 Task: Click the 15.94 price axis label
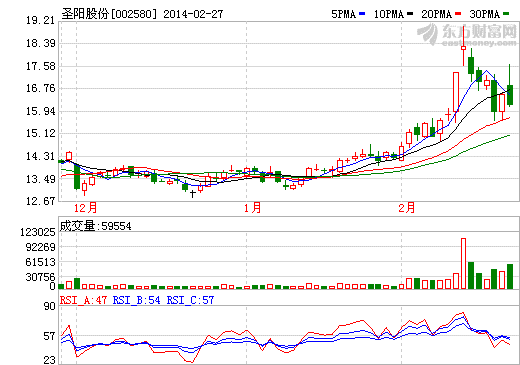(40, 111)
